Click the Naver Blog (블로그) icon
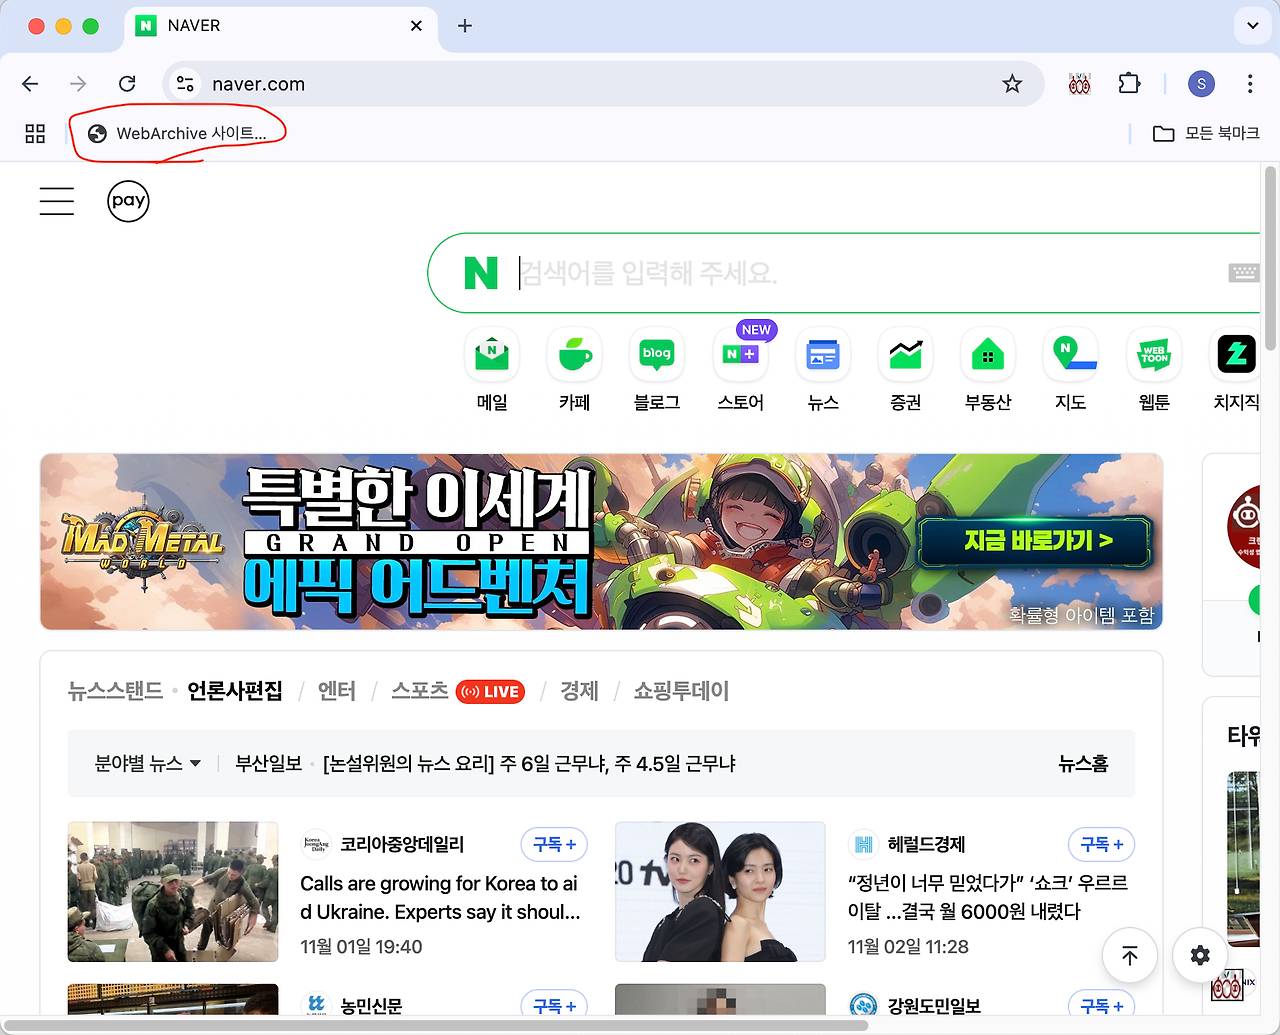Viewport: 1280px width, 1035px height. [x=657, y=355]
